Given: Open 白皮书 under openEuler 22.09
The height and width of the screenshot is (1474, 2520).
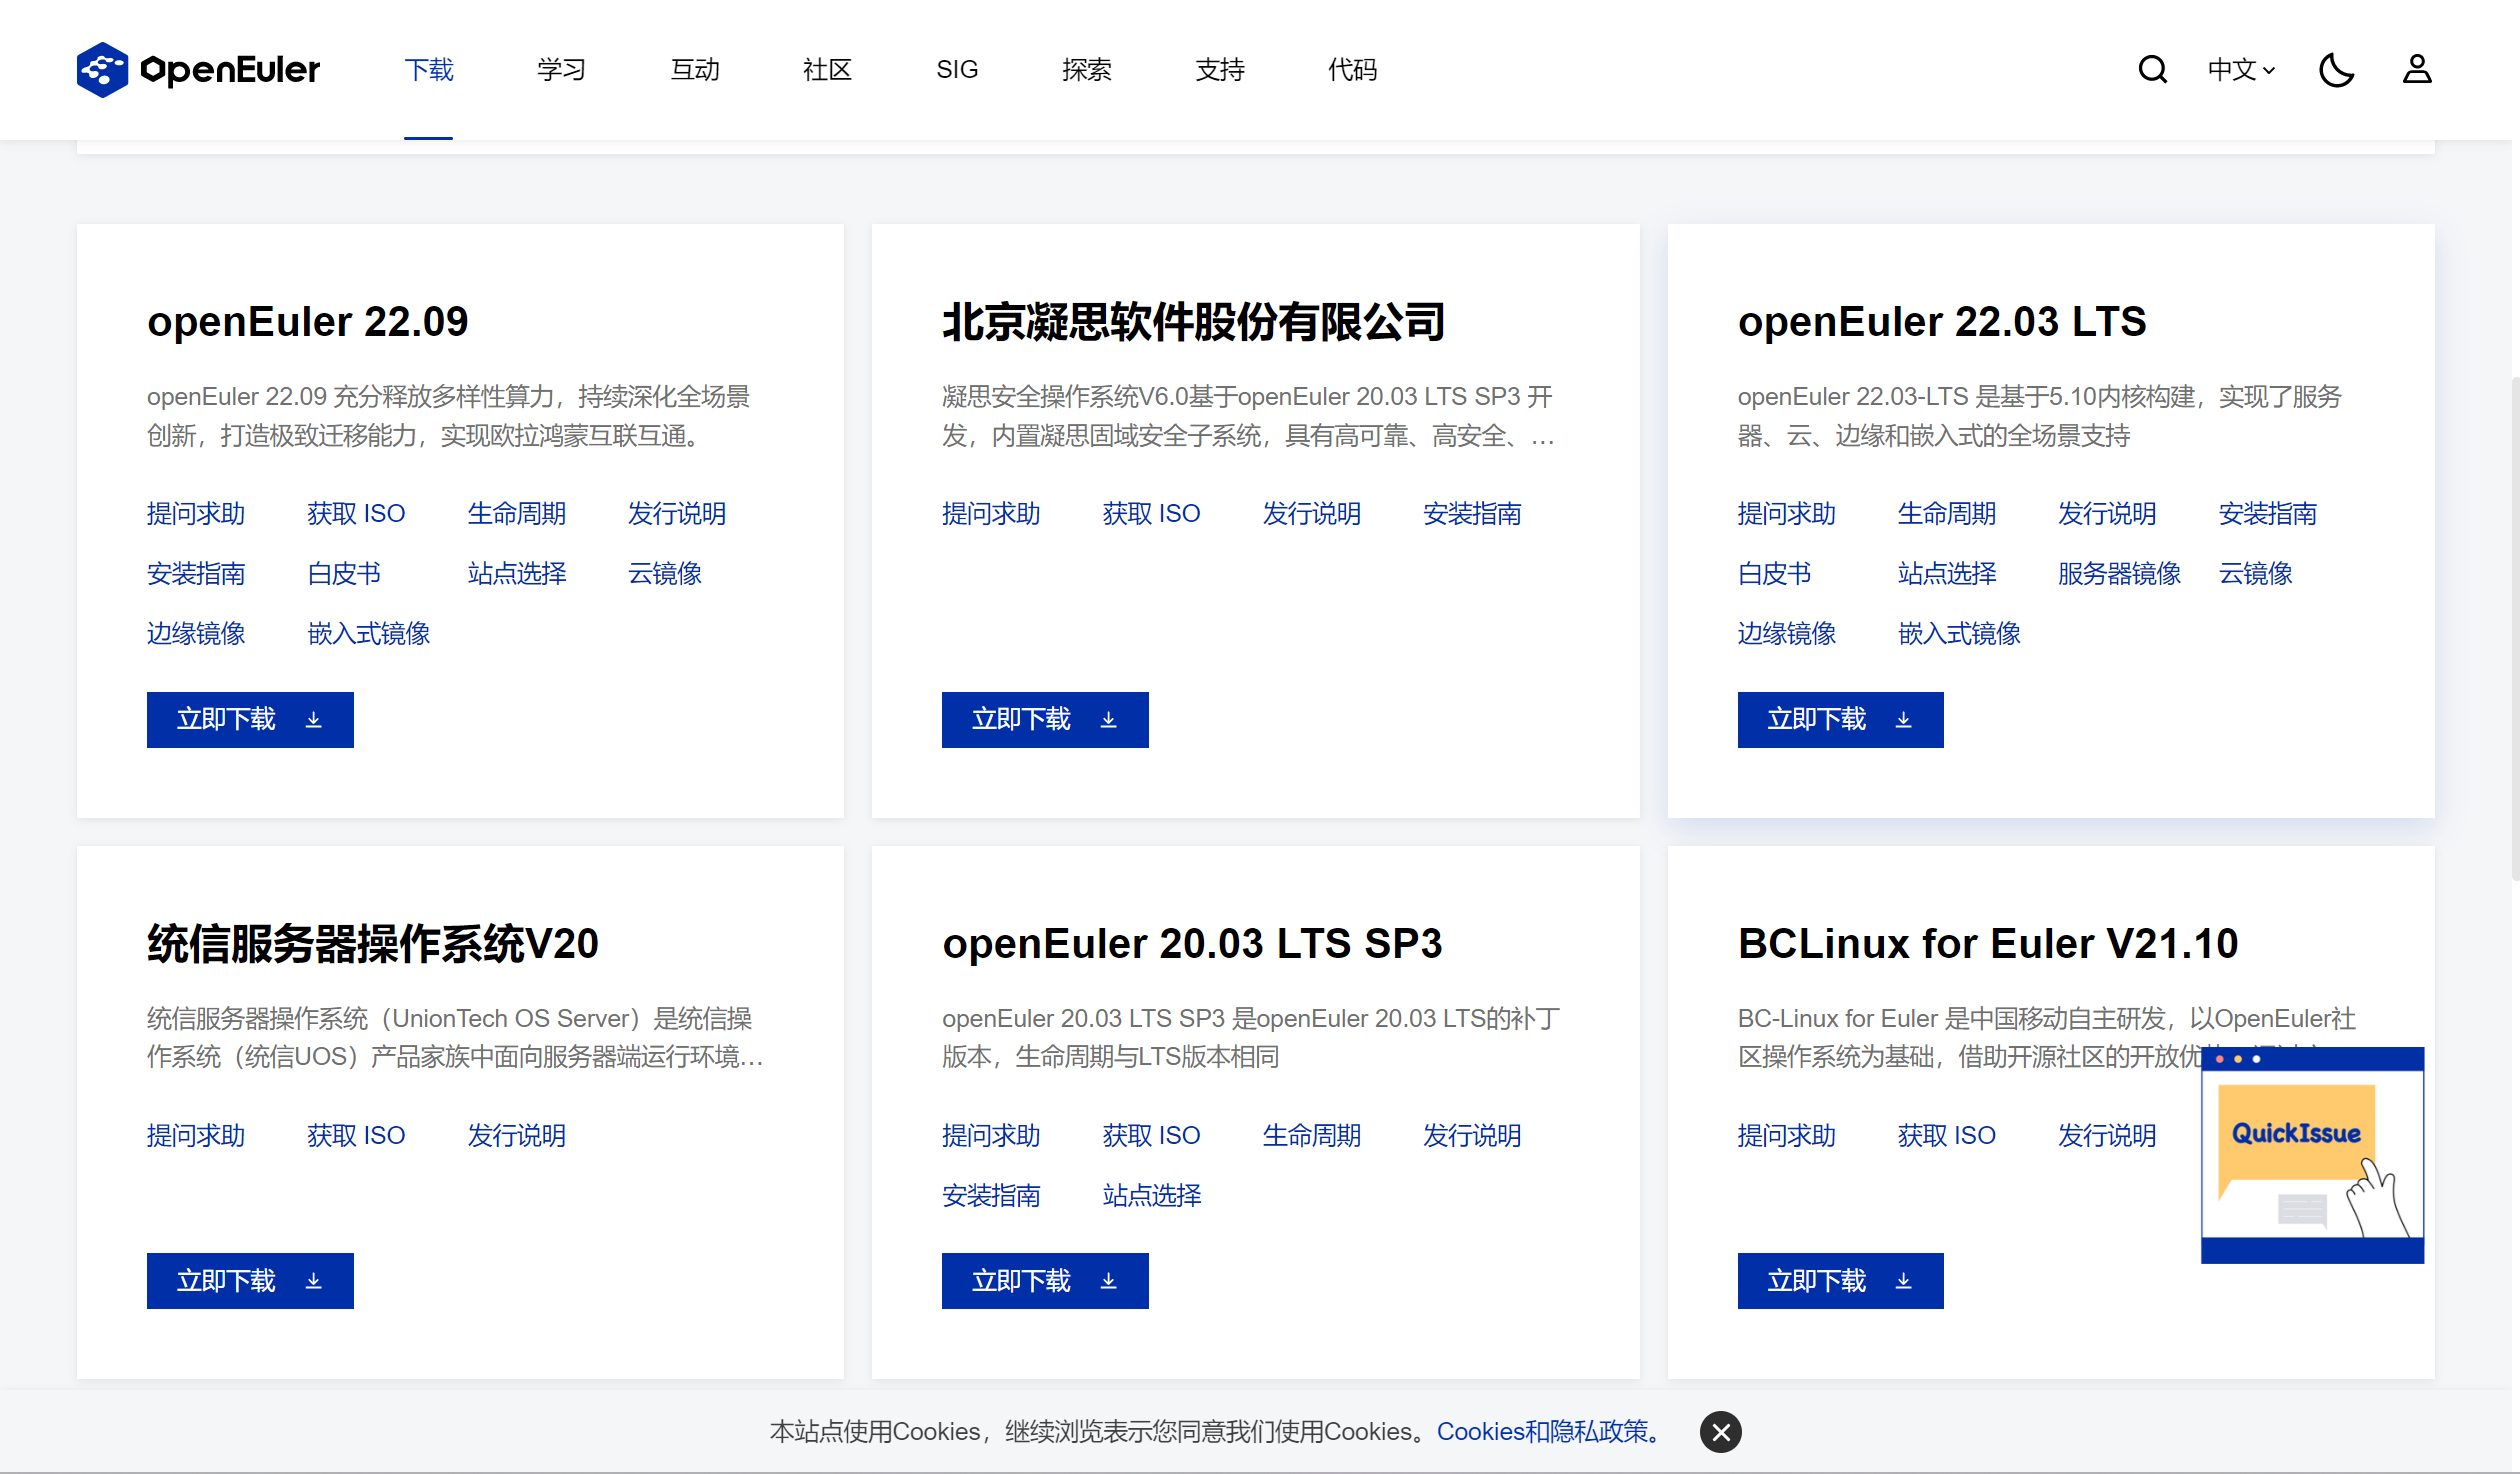Looking at the screenshot, I should (344, 573).
